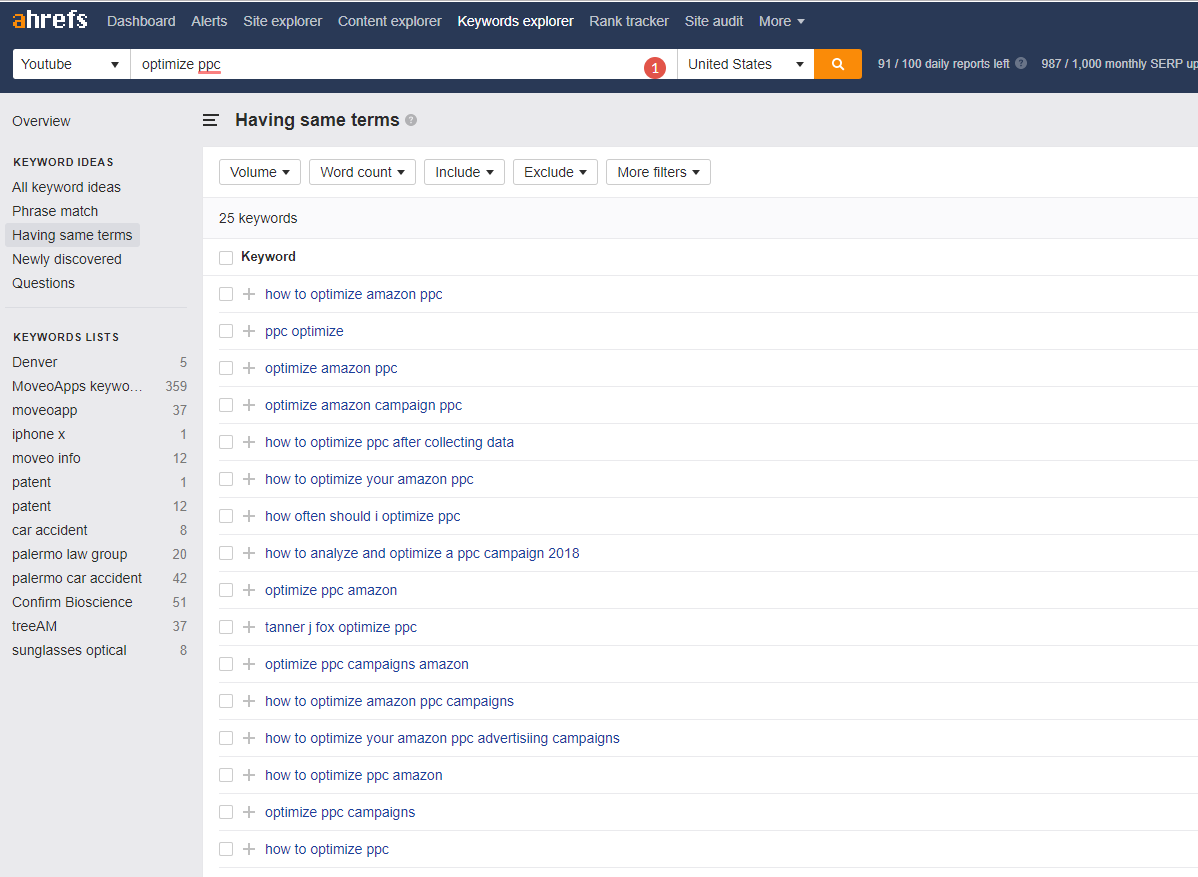Click the orange search magnifier button
Screen dimensions: 1198x877
click(837, 63)
